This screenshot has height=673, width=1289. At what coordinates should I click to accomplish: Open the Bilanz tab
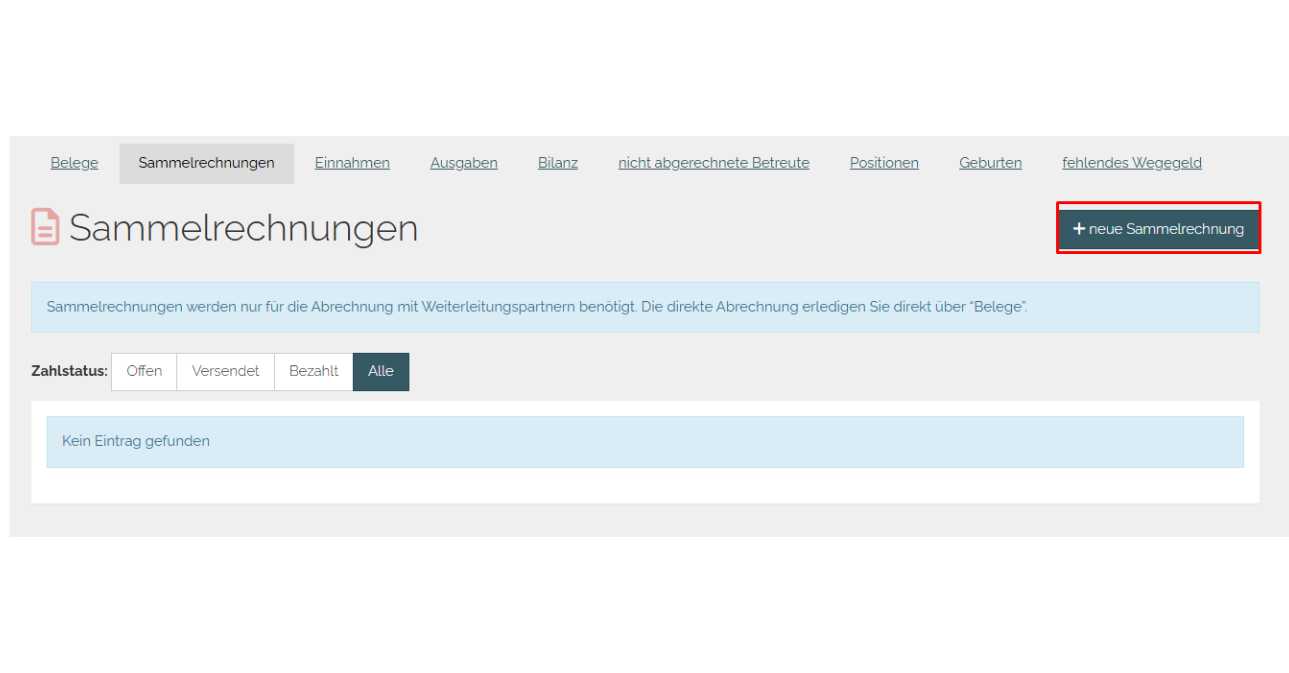pos(557,163)
